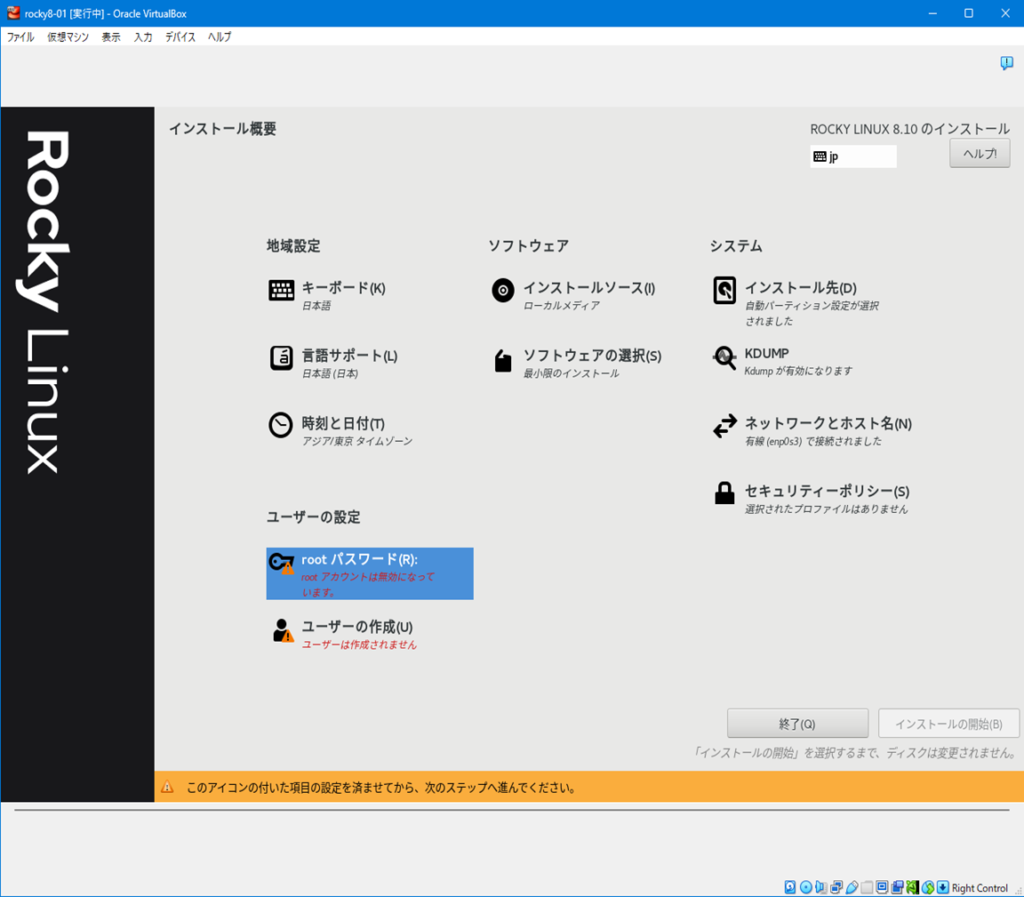The width and height of the screenshot is (1024, 897).
Task: Click the window resize grip at bottom-right
Action: [x=1019, y=891]
